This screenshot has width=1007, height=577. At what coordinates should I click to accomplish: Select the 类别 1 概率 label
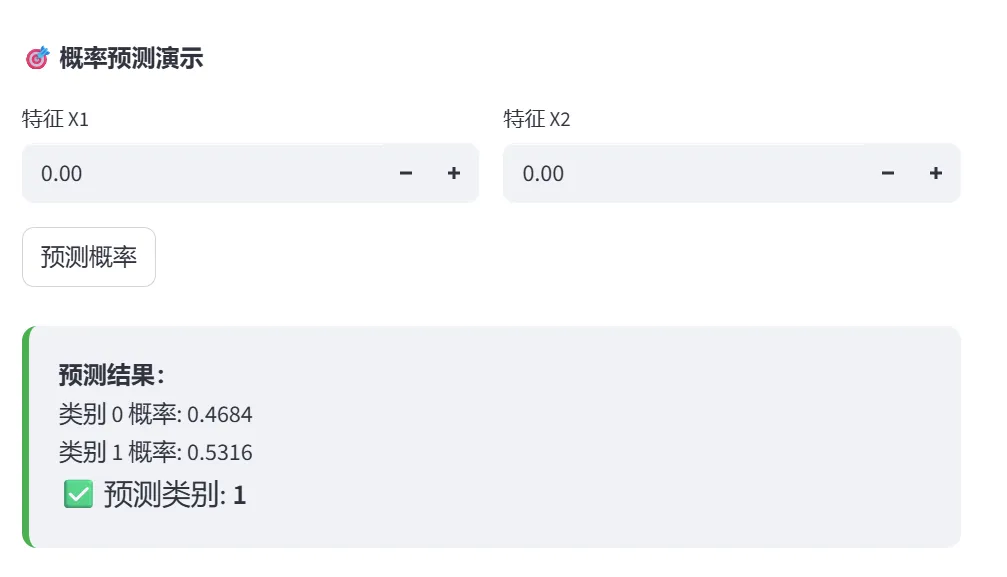[120, 453]
